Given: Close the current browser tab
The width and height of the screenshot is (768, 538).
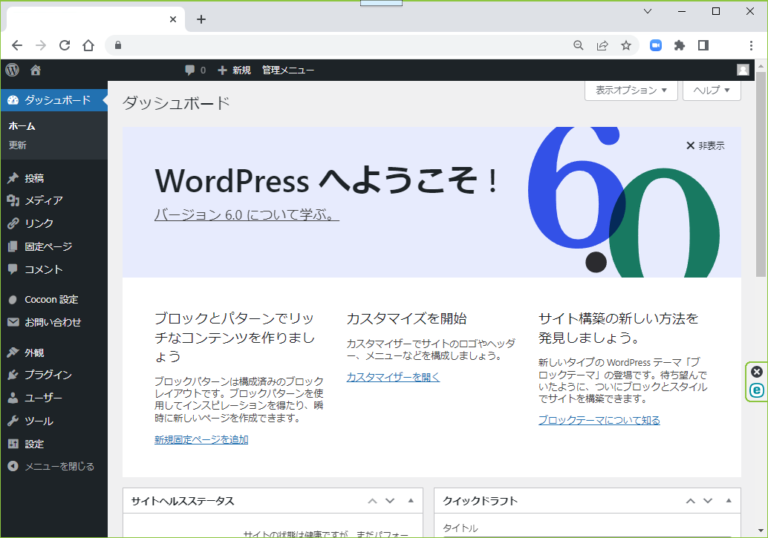Looking at the screenshot, I should 173,20.
